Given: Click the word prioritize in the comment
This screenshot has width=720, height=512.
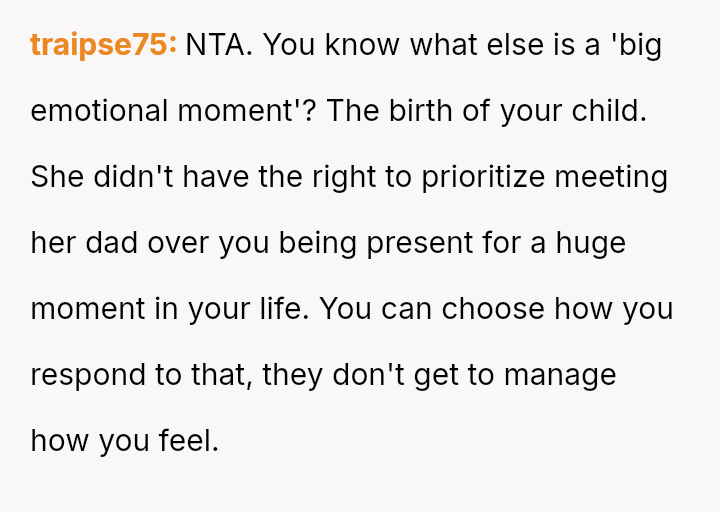Looking at the screenshot, I should pos(482,177).
